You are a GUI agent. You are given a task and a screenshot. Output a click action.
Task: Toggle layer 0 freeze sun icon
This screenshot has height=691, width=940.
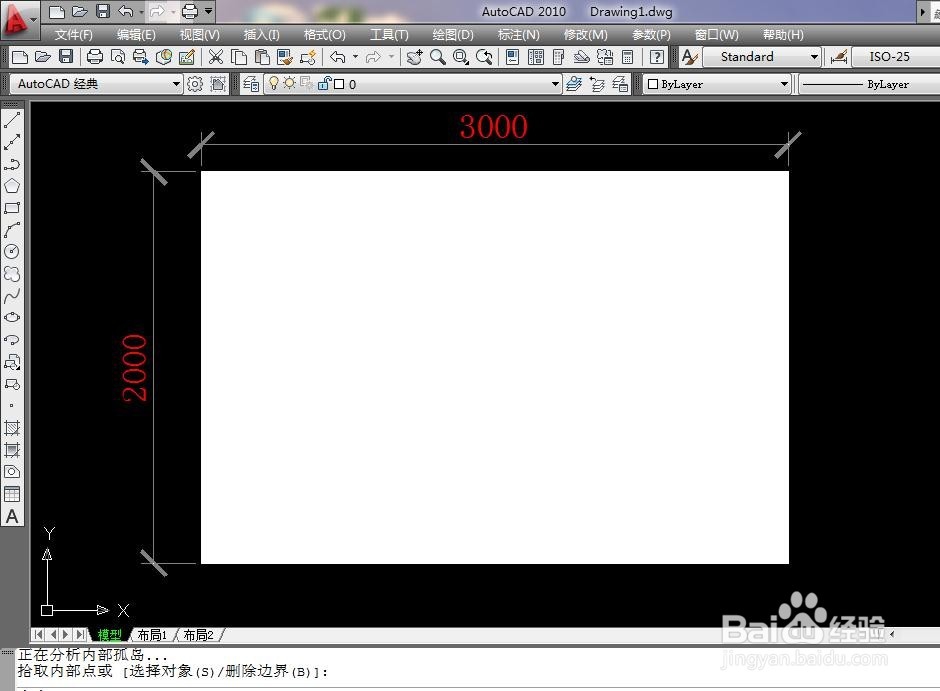290,83
